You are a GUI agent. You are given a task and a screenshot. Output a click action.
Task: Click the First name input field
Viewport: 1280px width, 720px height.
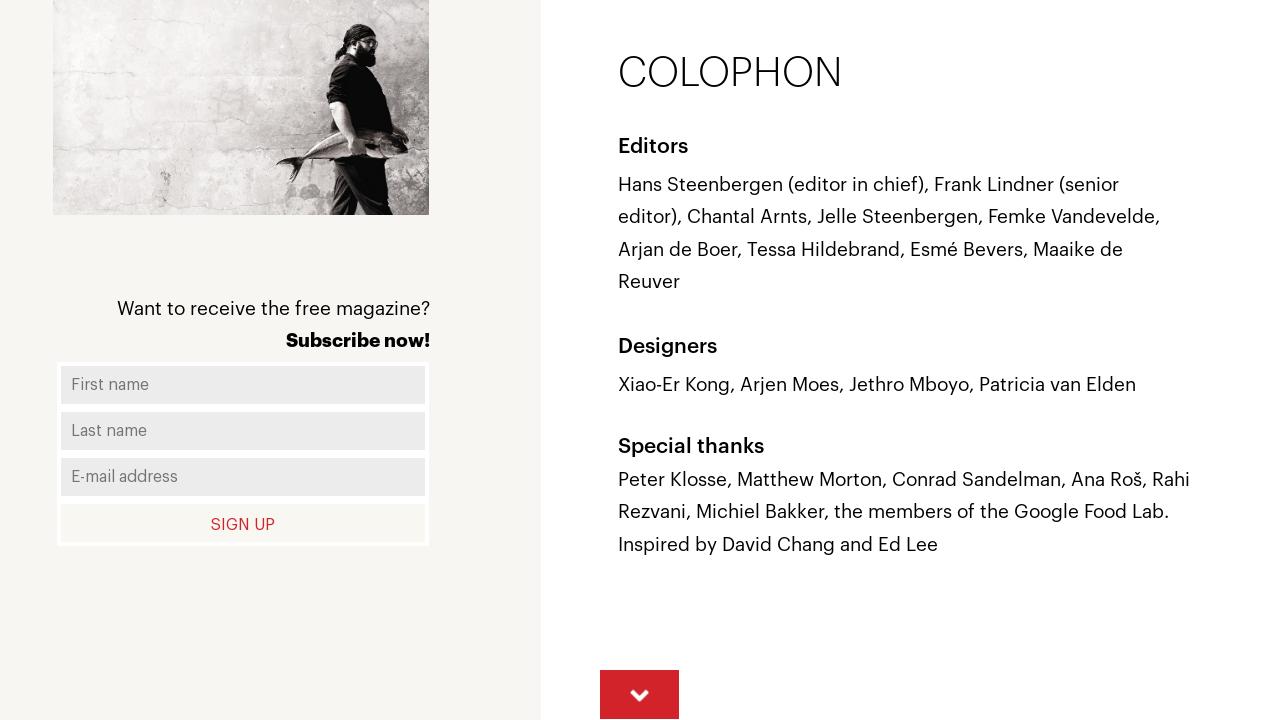point(242,384)
